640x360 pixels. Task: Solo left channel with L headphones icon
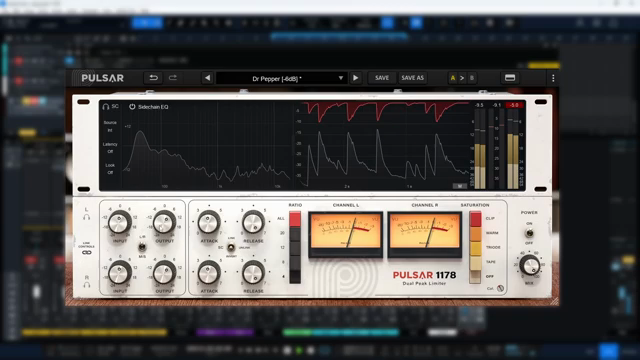click(87, 217)
